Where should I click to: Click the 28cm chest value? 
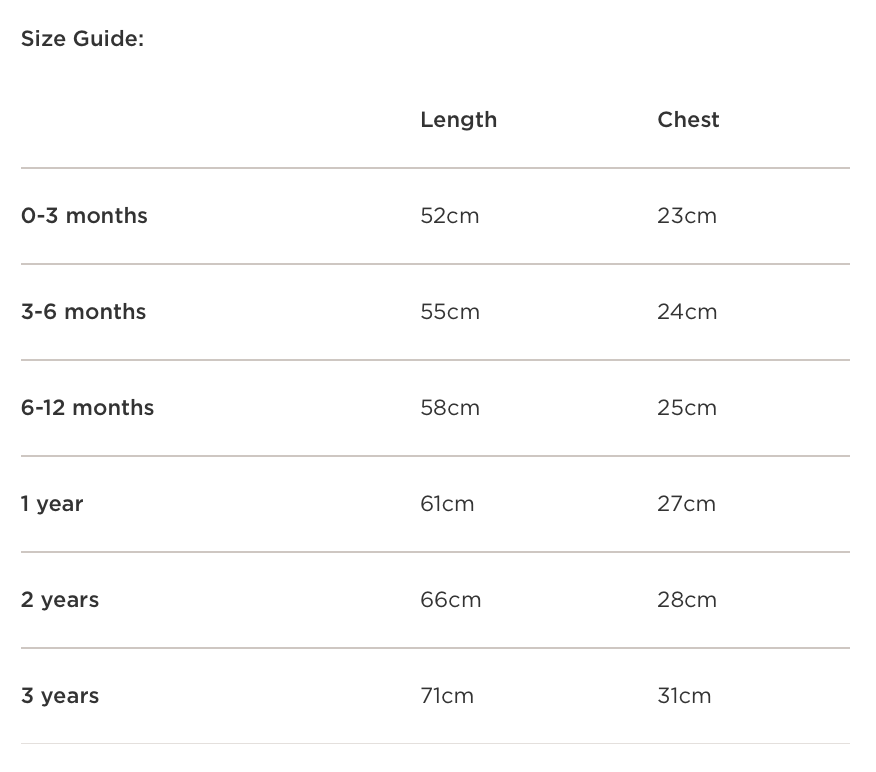687,600
